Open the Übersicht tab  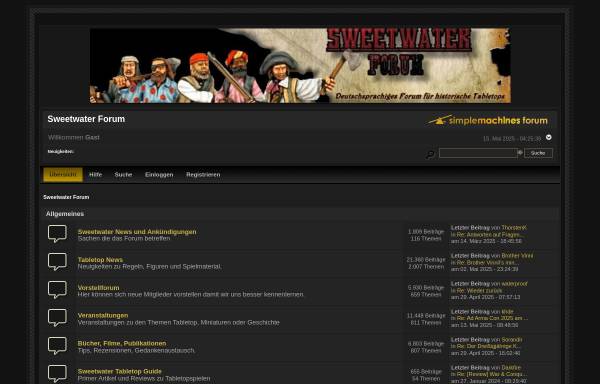[x=63, y=174]
